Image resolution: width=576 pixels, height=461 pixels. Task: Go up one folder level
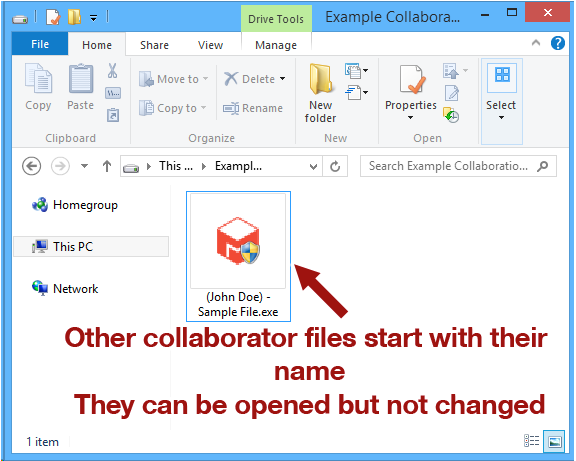(x=107, y=166)
